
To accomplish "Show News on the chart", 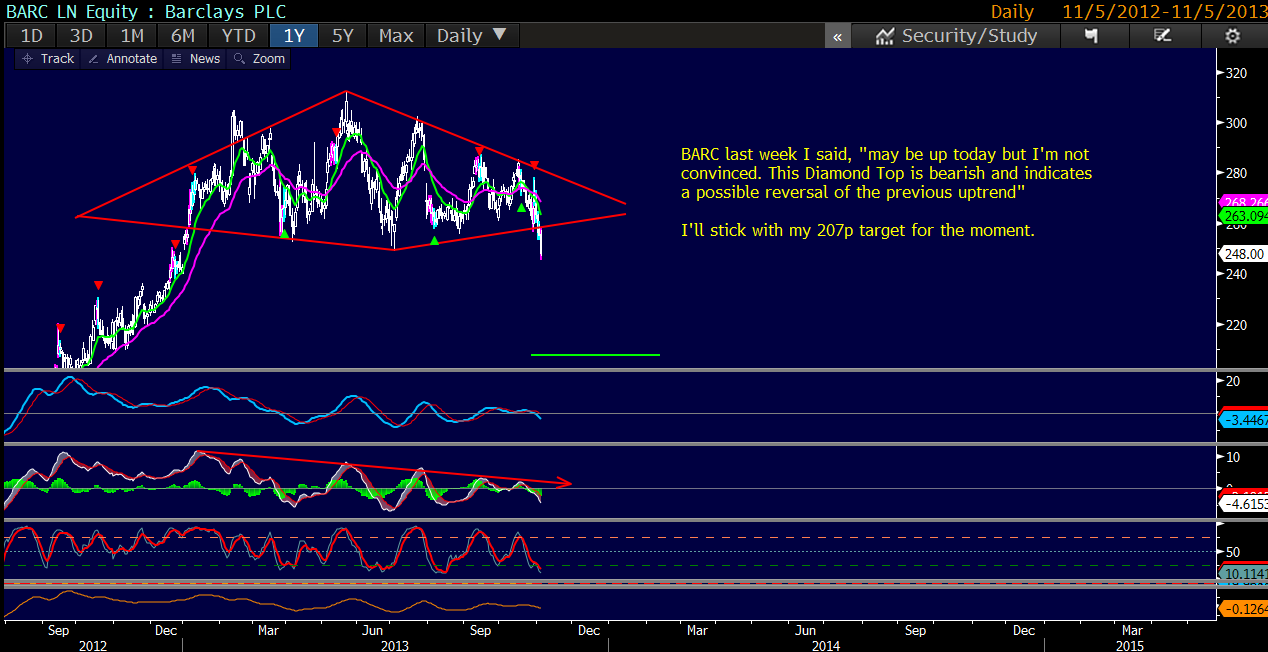I will (195, 59).
